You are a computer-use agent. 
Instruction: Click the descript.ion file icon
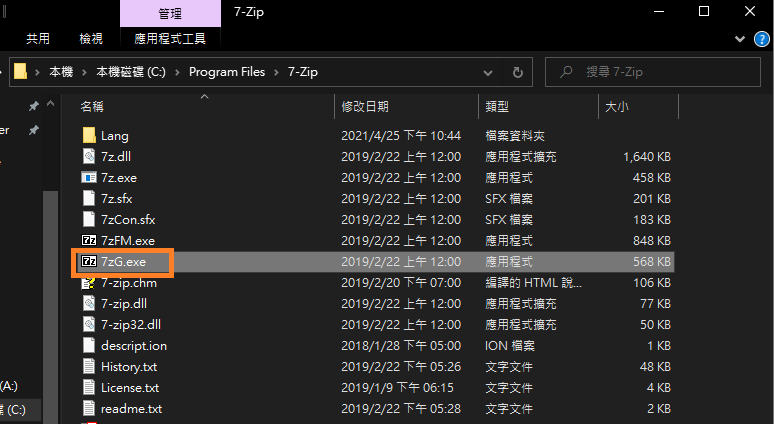click(89, 346)
